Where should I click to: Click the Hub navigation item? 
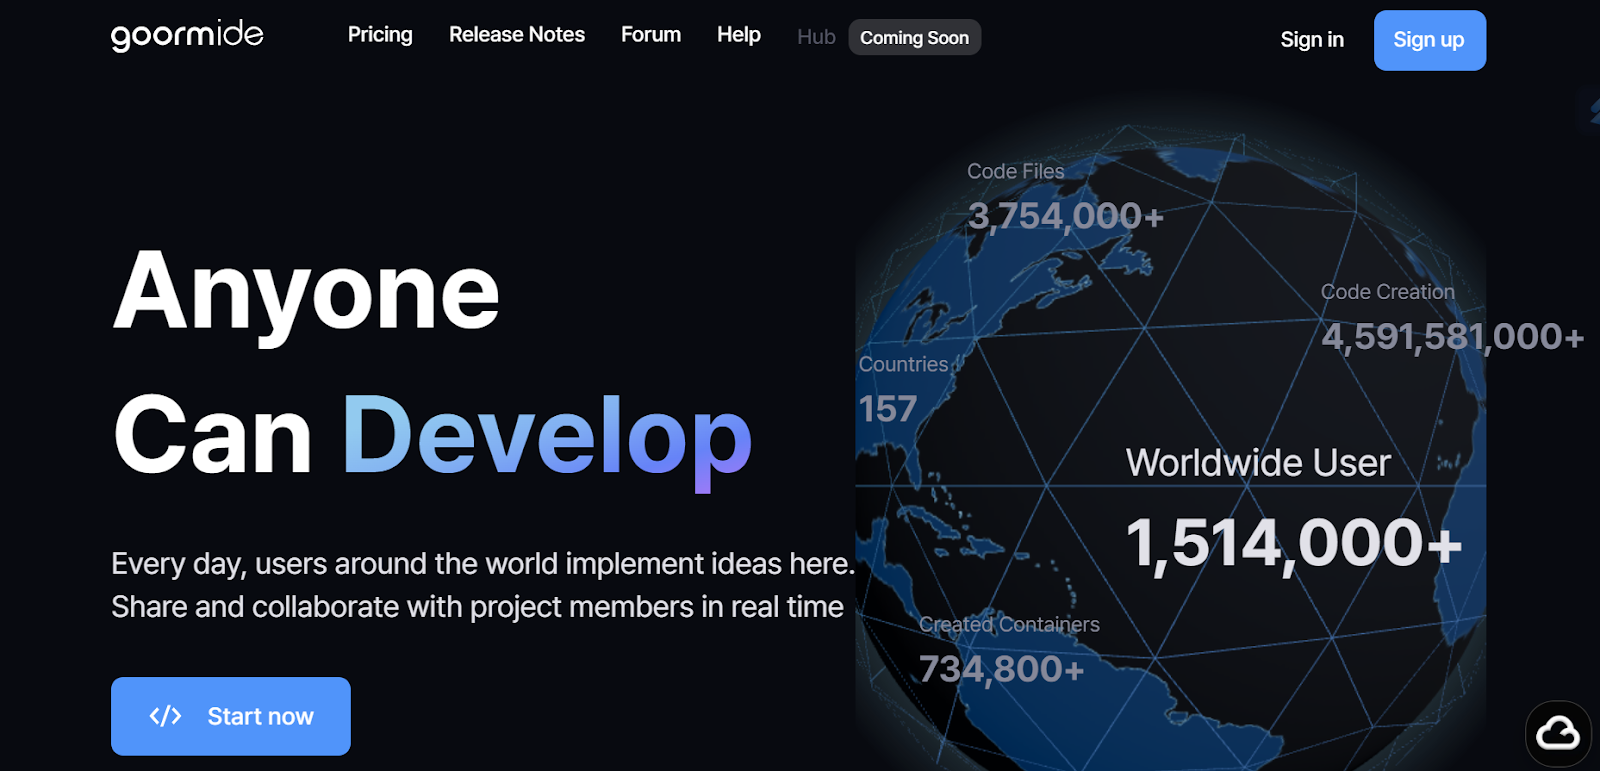816,37
